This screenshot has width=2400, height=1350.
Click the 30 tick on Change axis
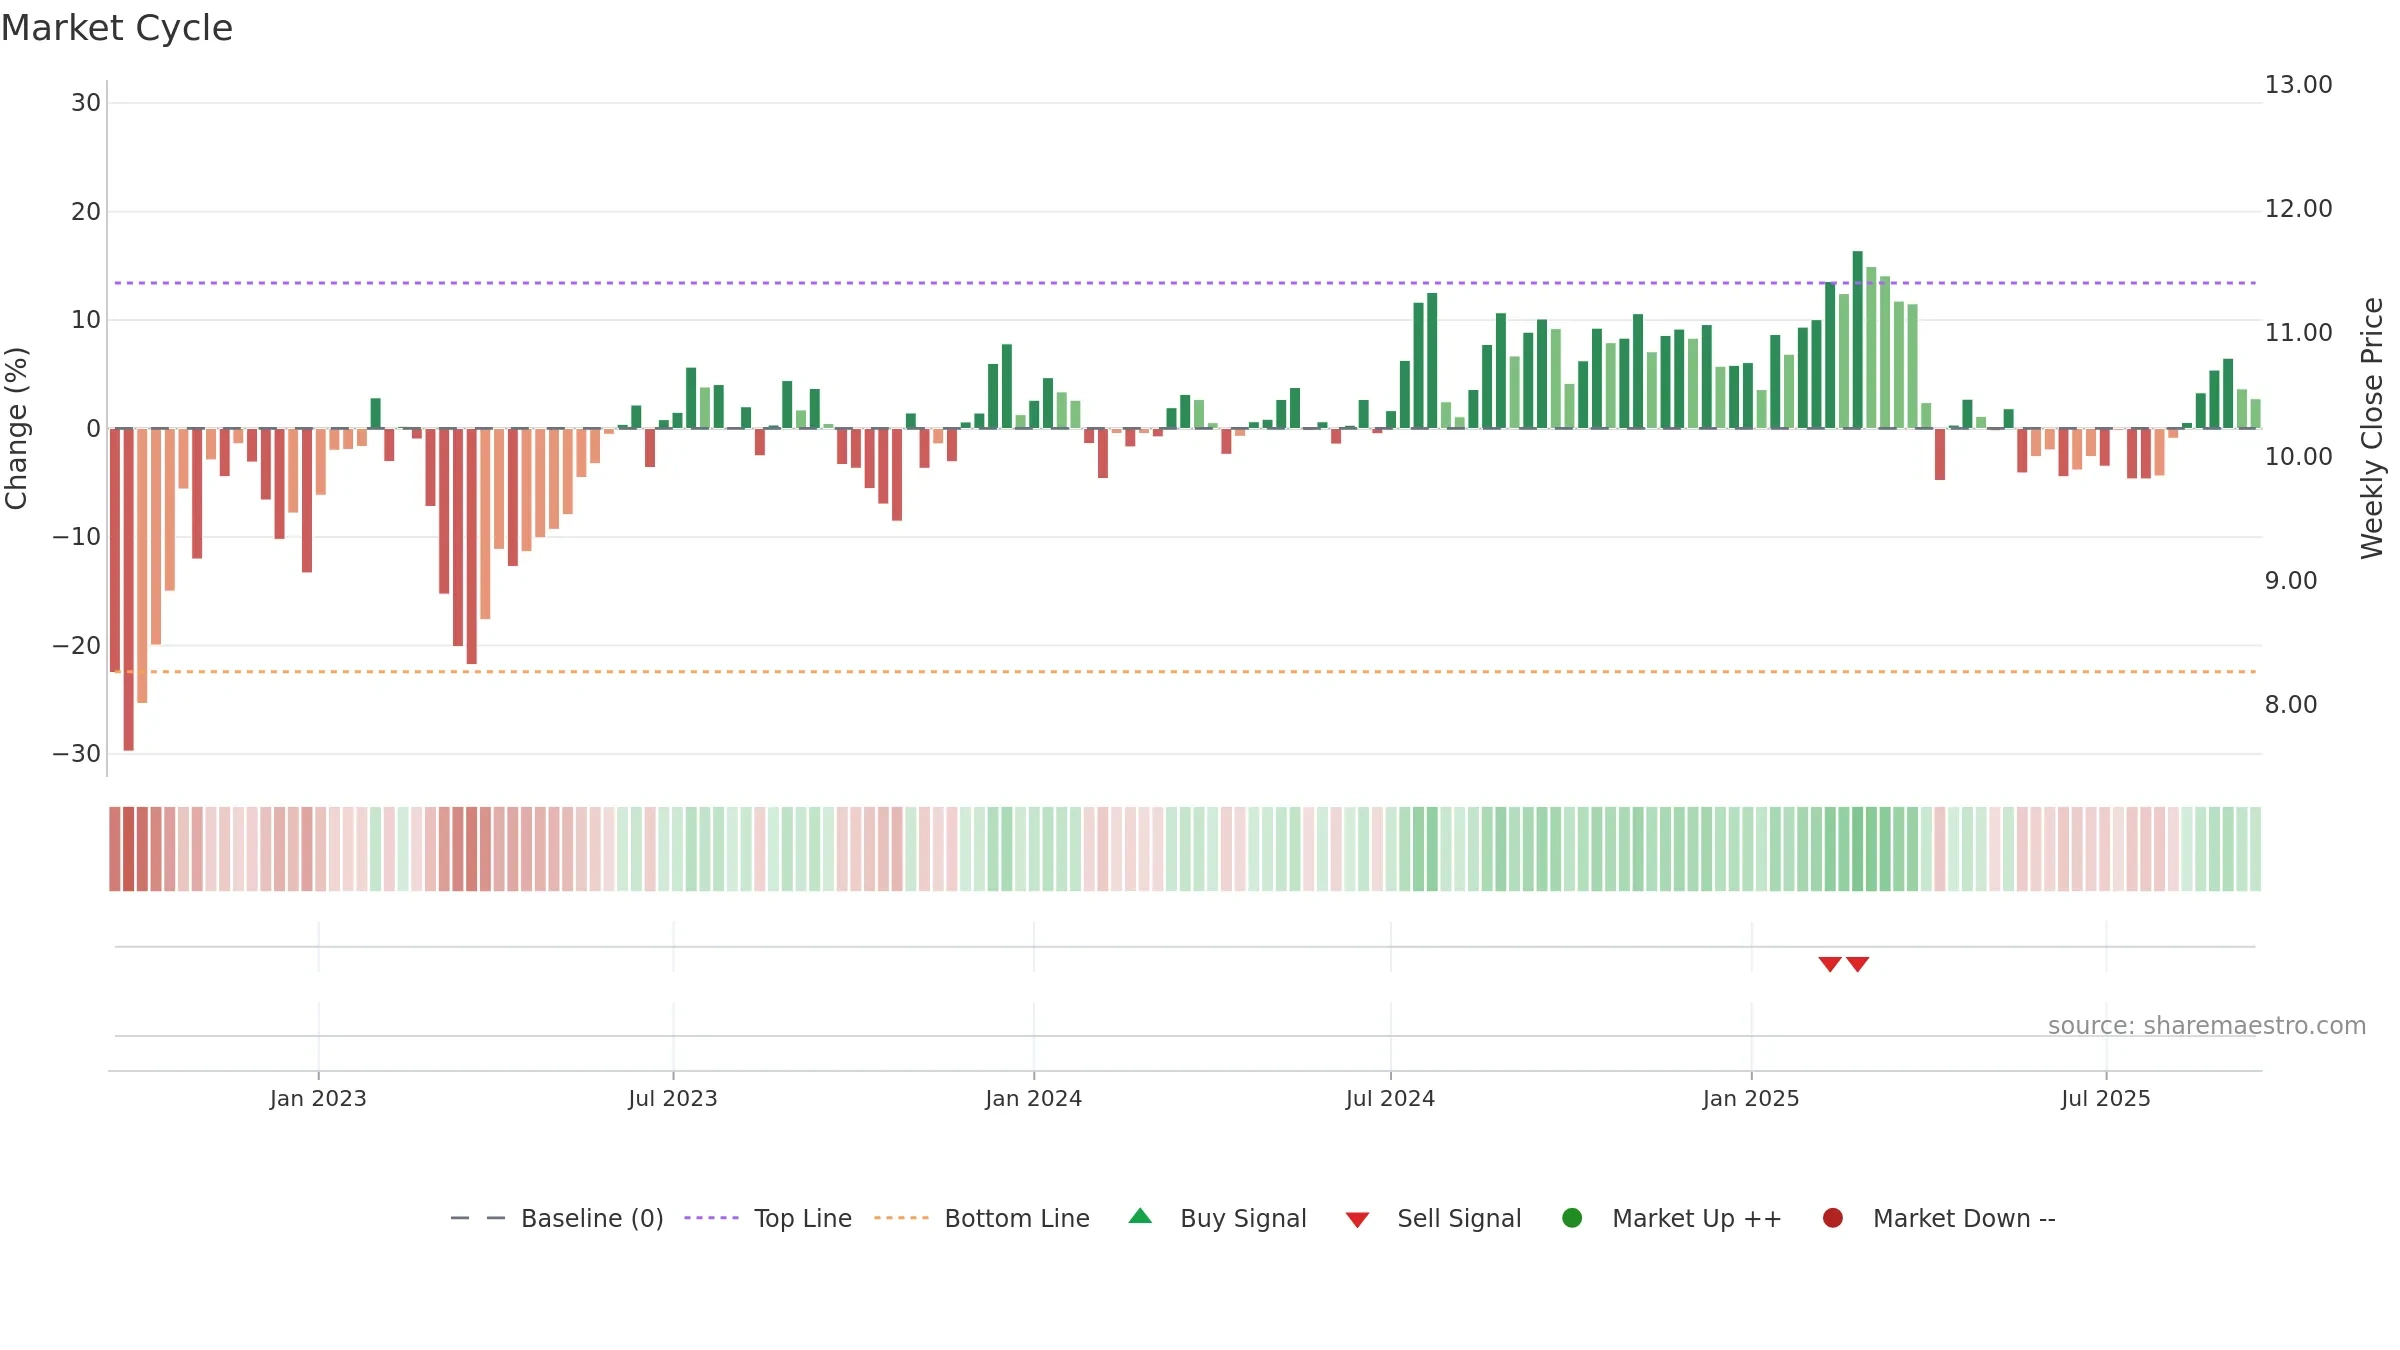point(86,103)
